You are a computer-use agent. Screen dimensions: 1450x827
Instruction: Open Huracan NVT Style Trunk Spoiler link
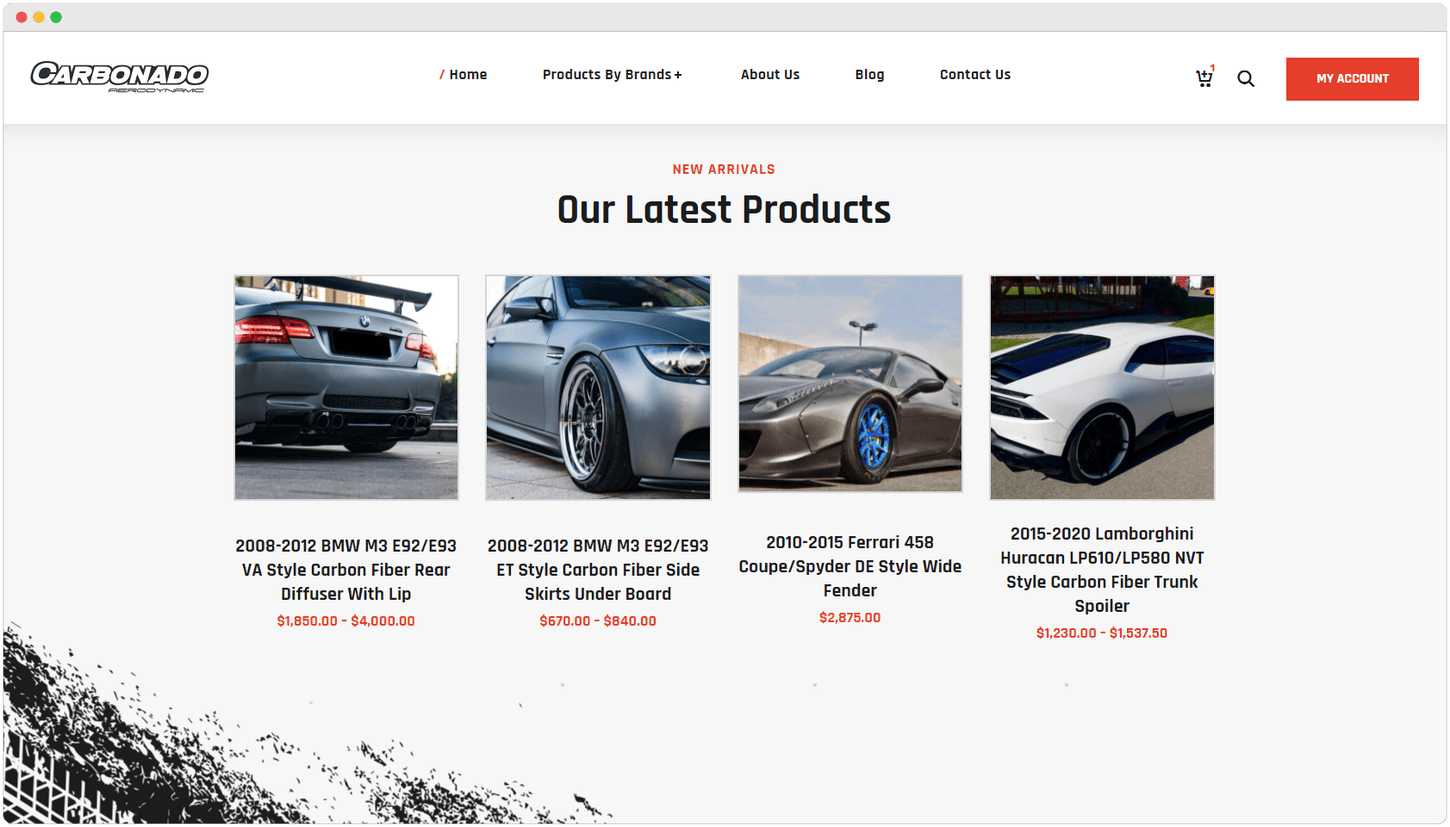click(x=1102, y=570)
